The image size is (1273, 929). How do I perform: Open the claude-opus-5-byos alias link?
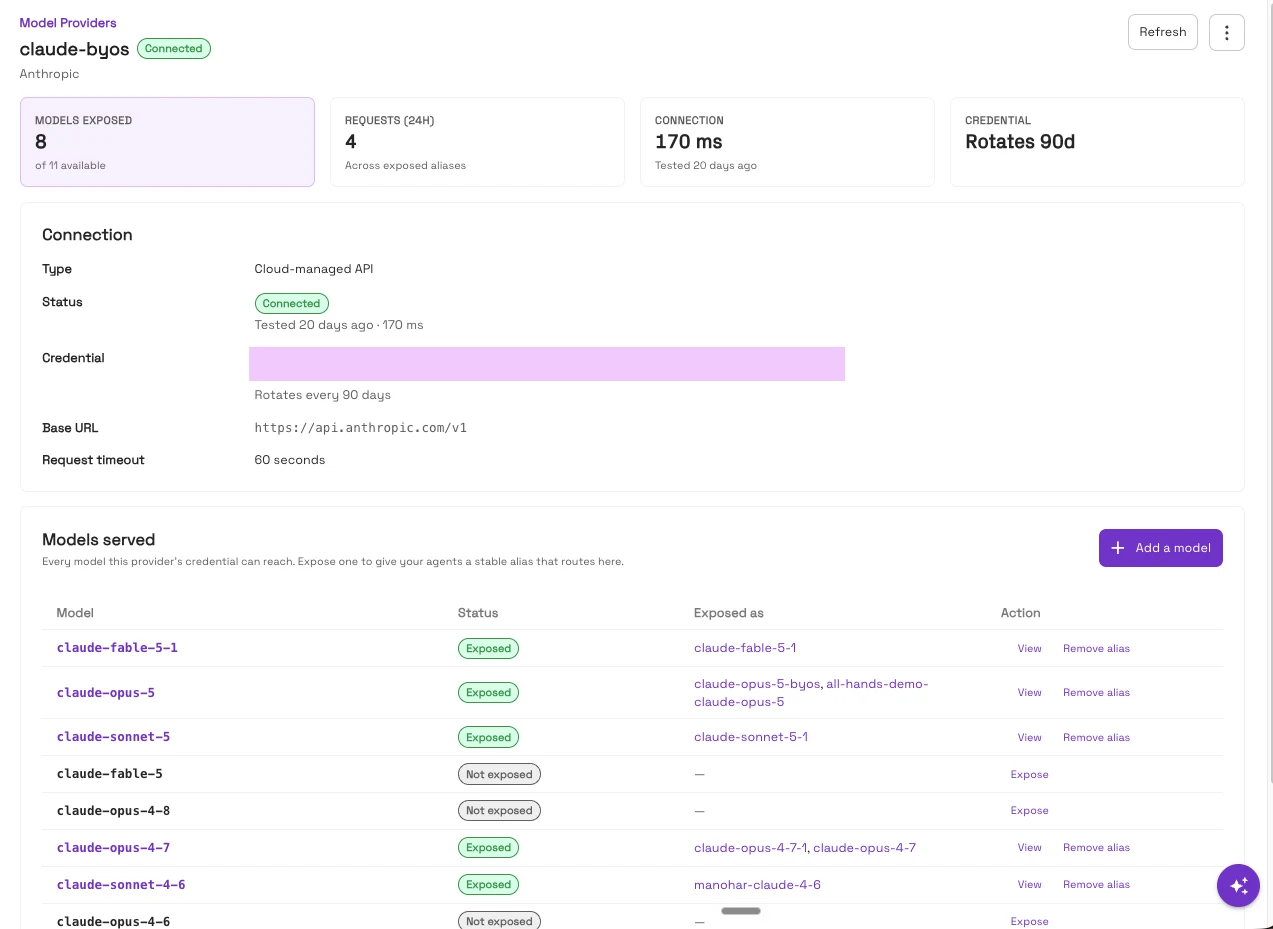[x=756, y=684]
